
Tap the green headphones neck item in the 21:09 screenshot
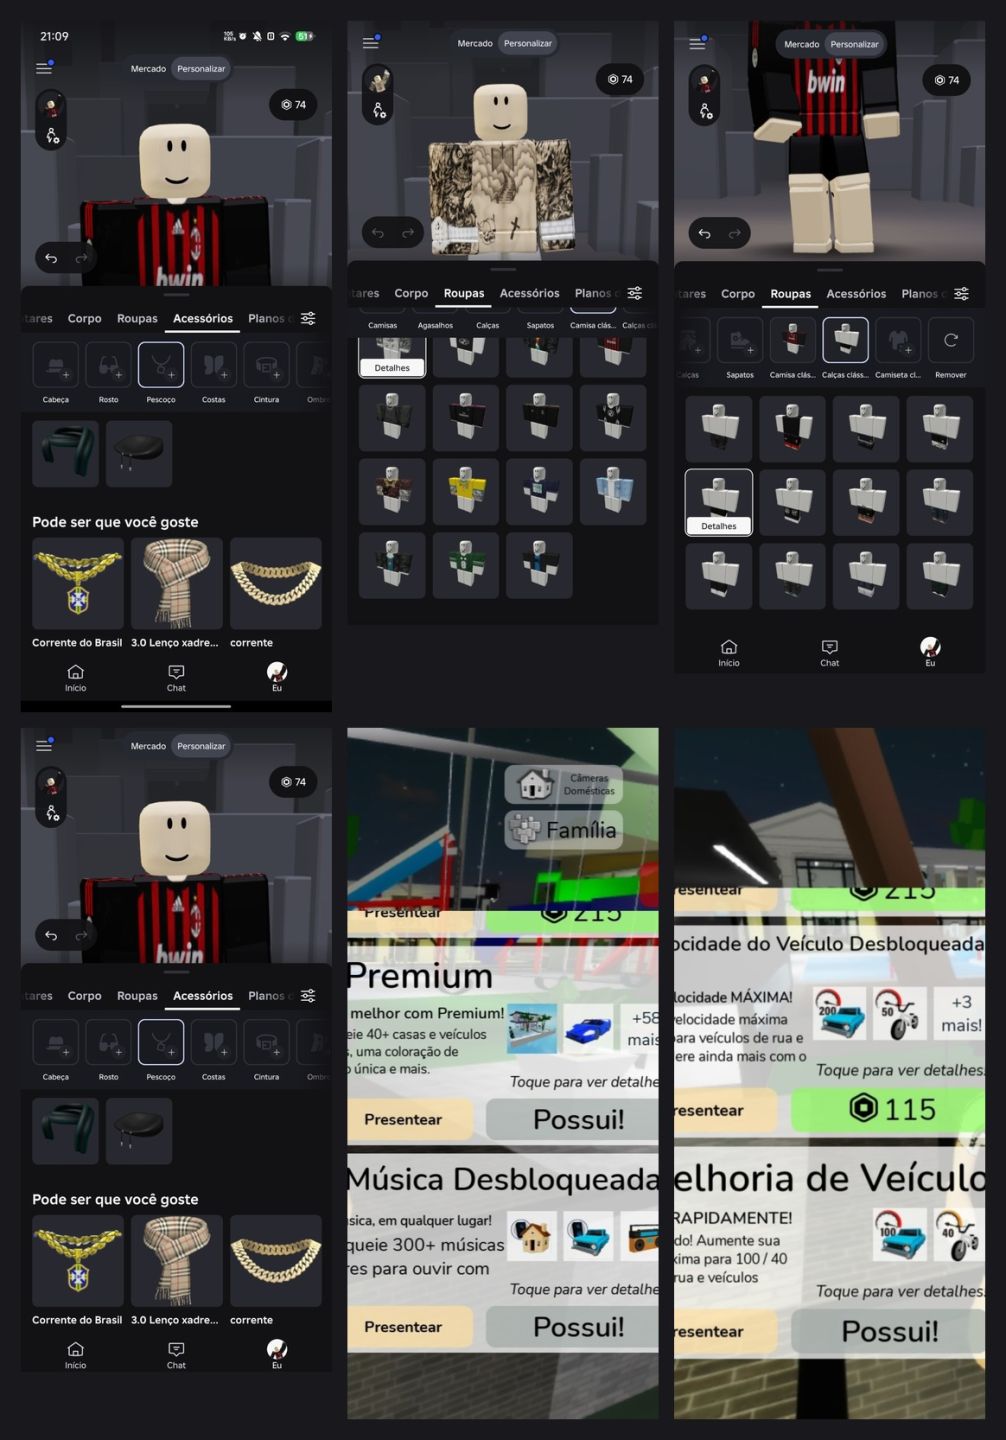point(65,454)
